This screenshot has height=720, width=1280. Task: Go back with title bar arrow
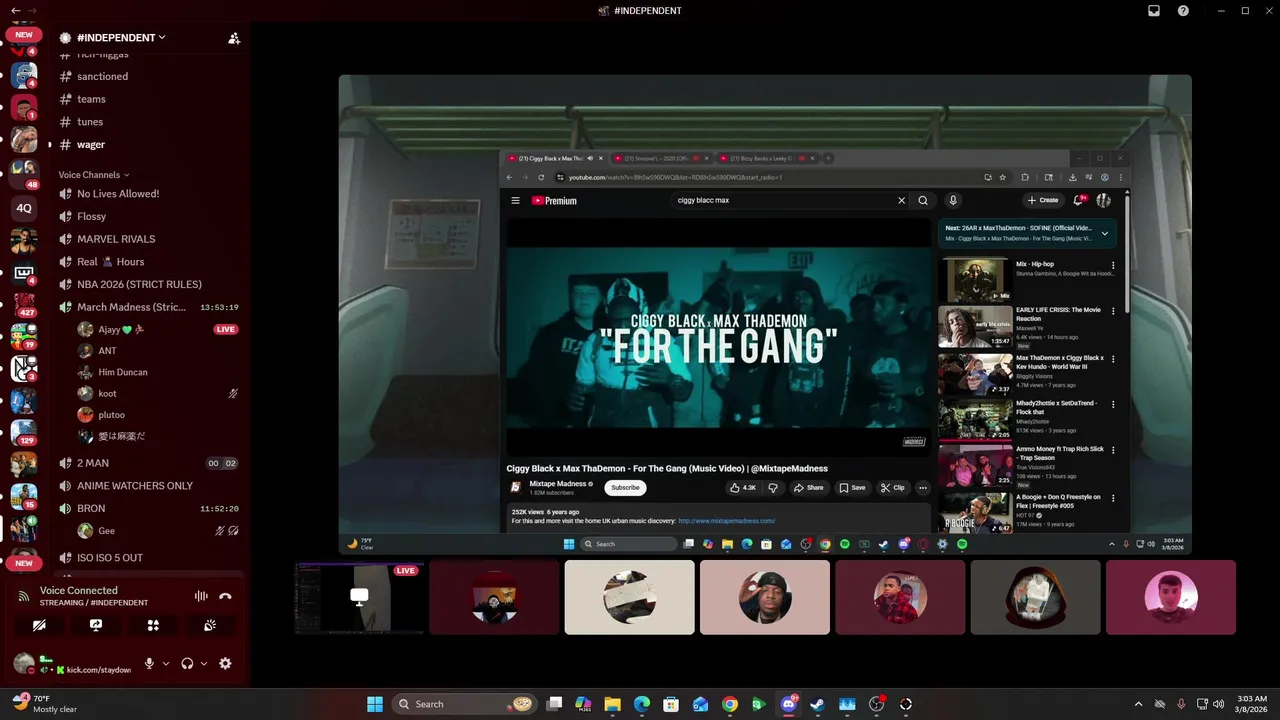pyautogui.click(x=16, y=10)
